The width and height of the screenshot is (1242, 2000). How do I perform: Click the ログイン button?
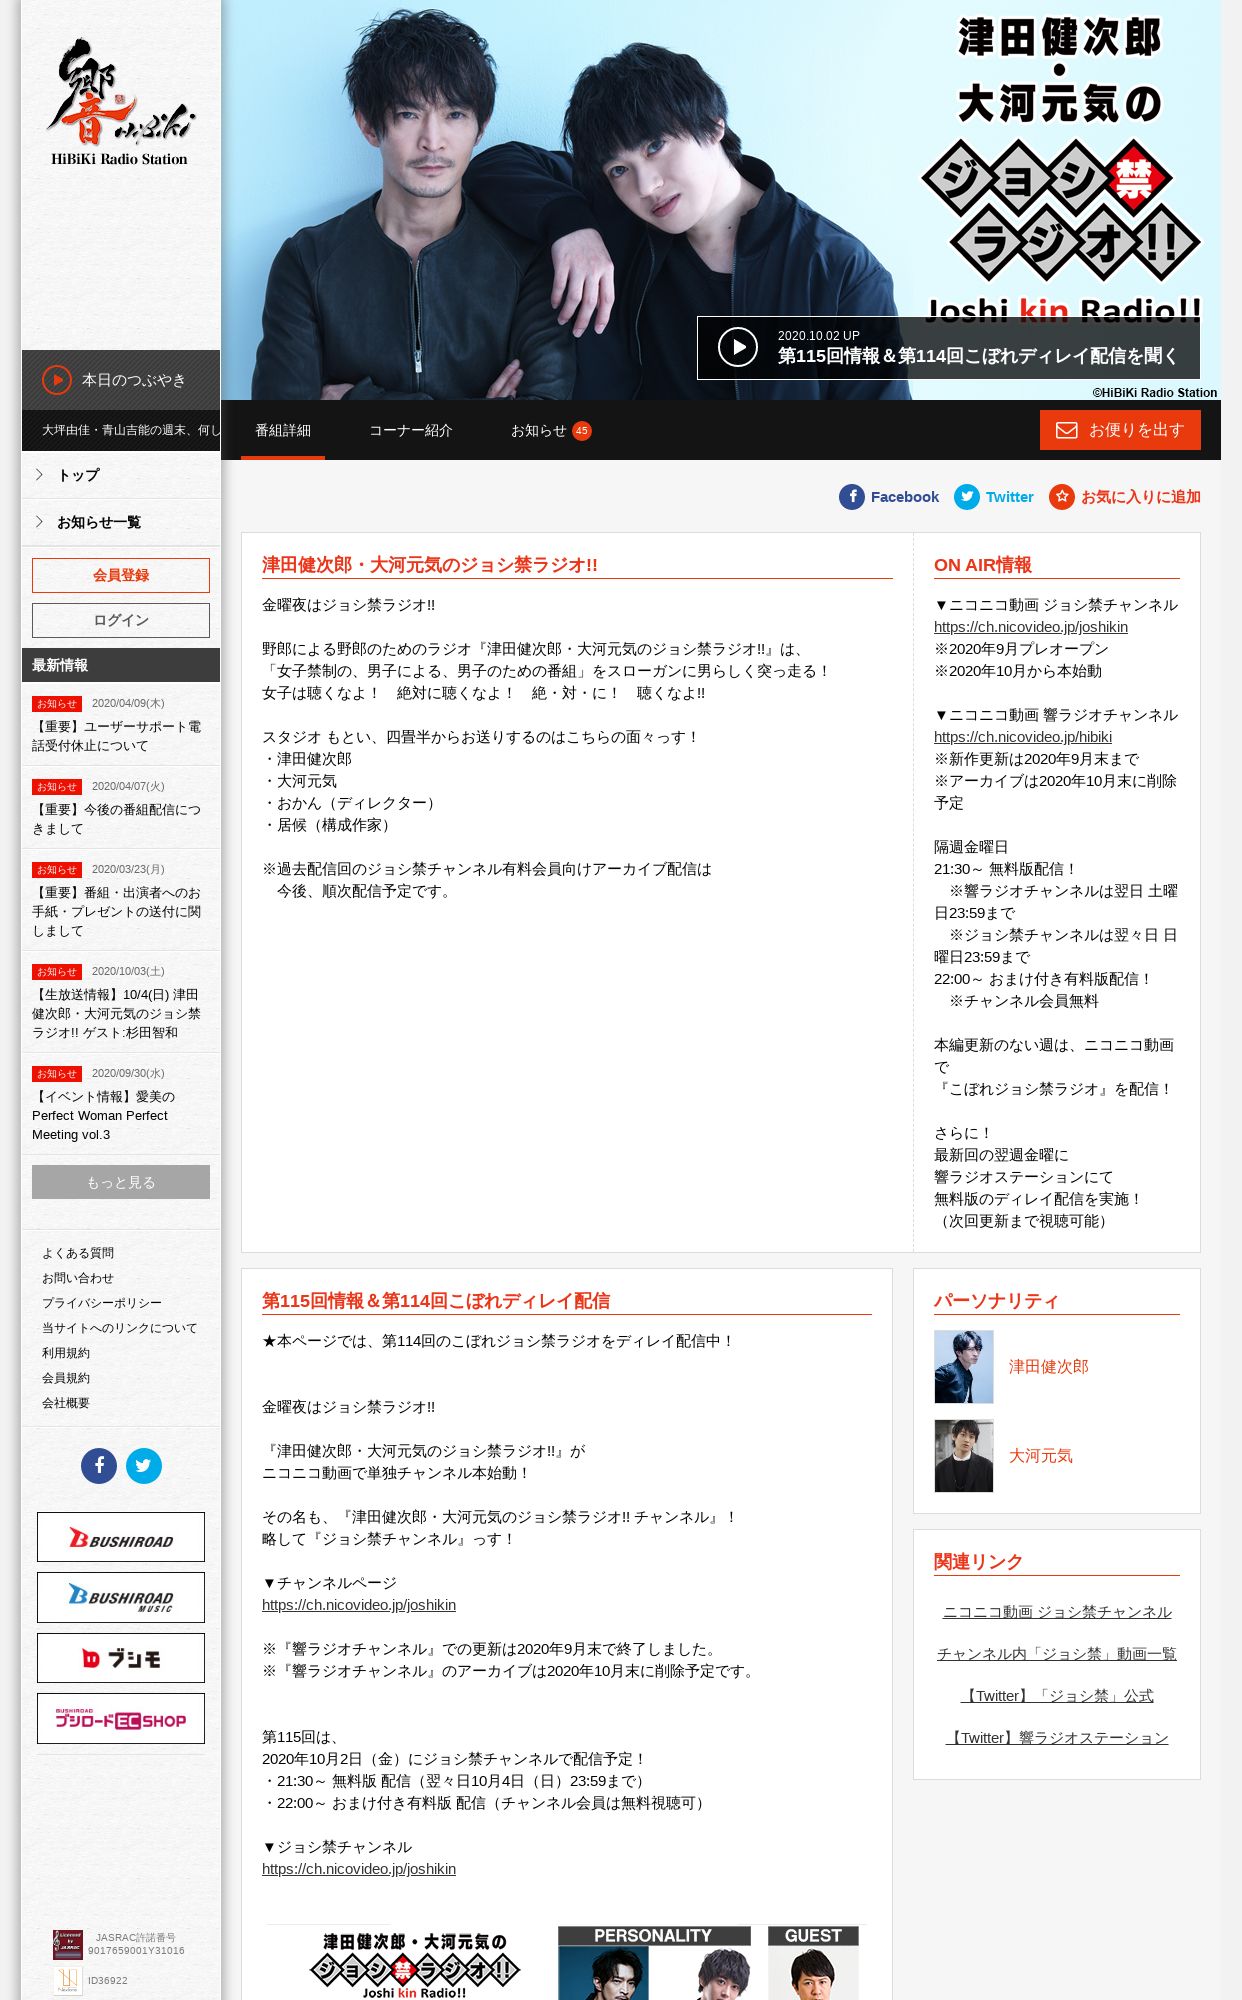click(x=121, y=620)
